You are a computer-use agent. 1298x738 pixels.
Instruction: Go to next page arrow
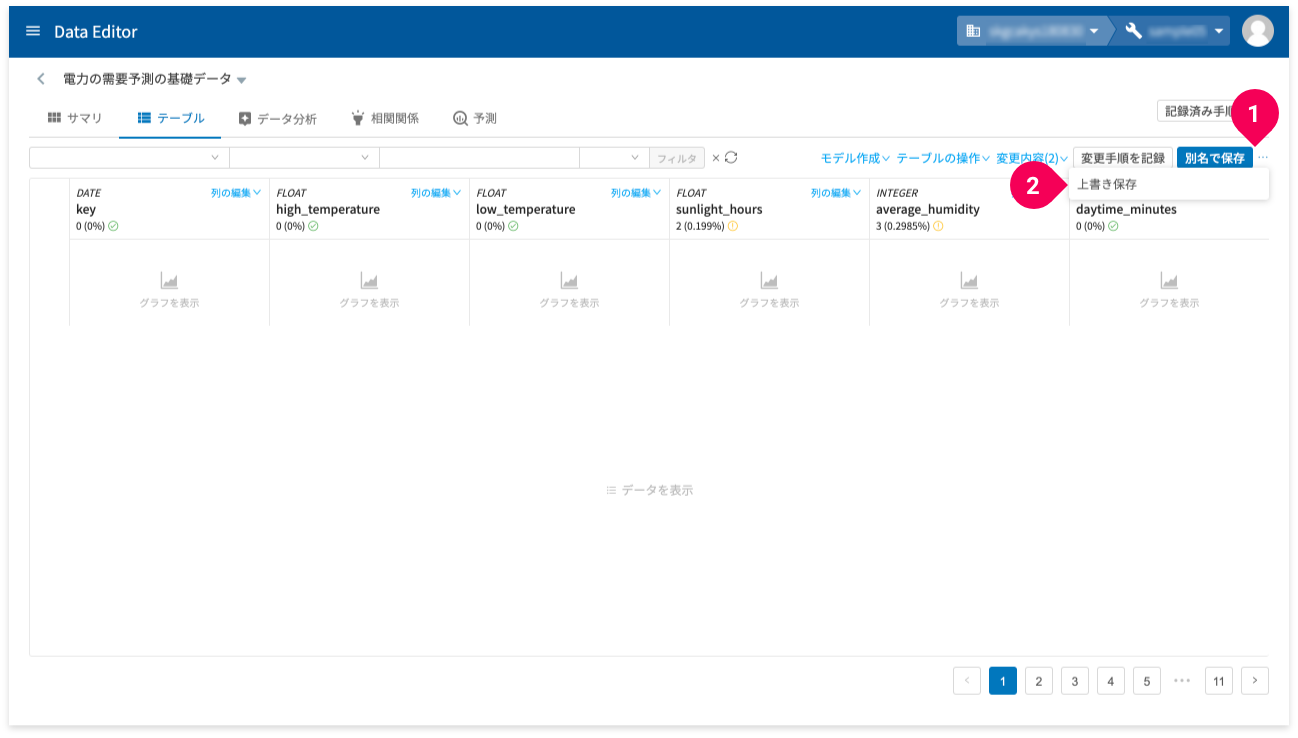pos(1255,681)
